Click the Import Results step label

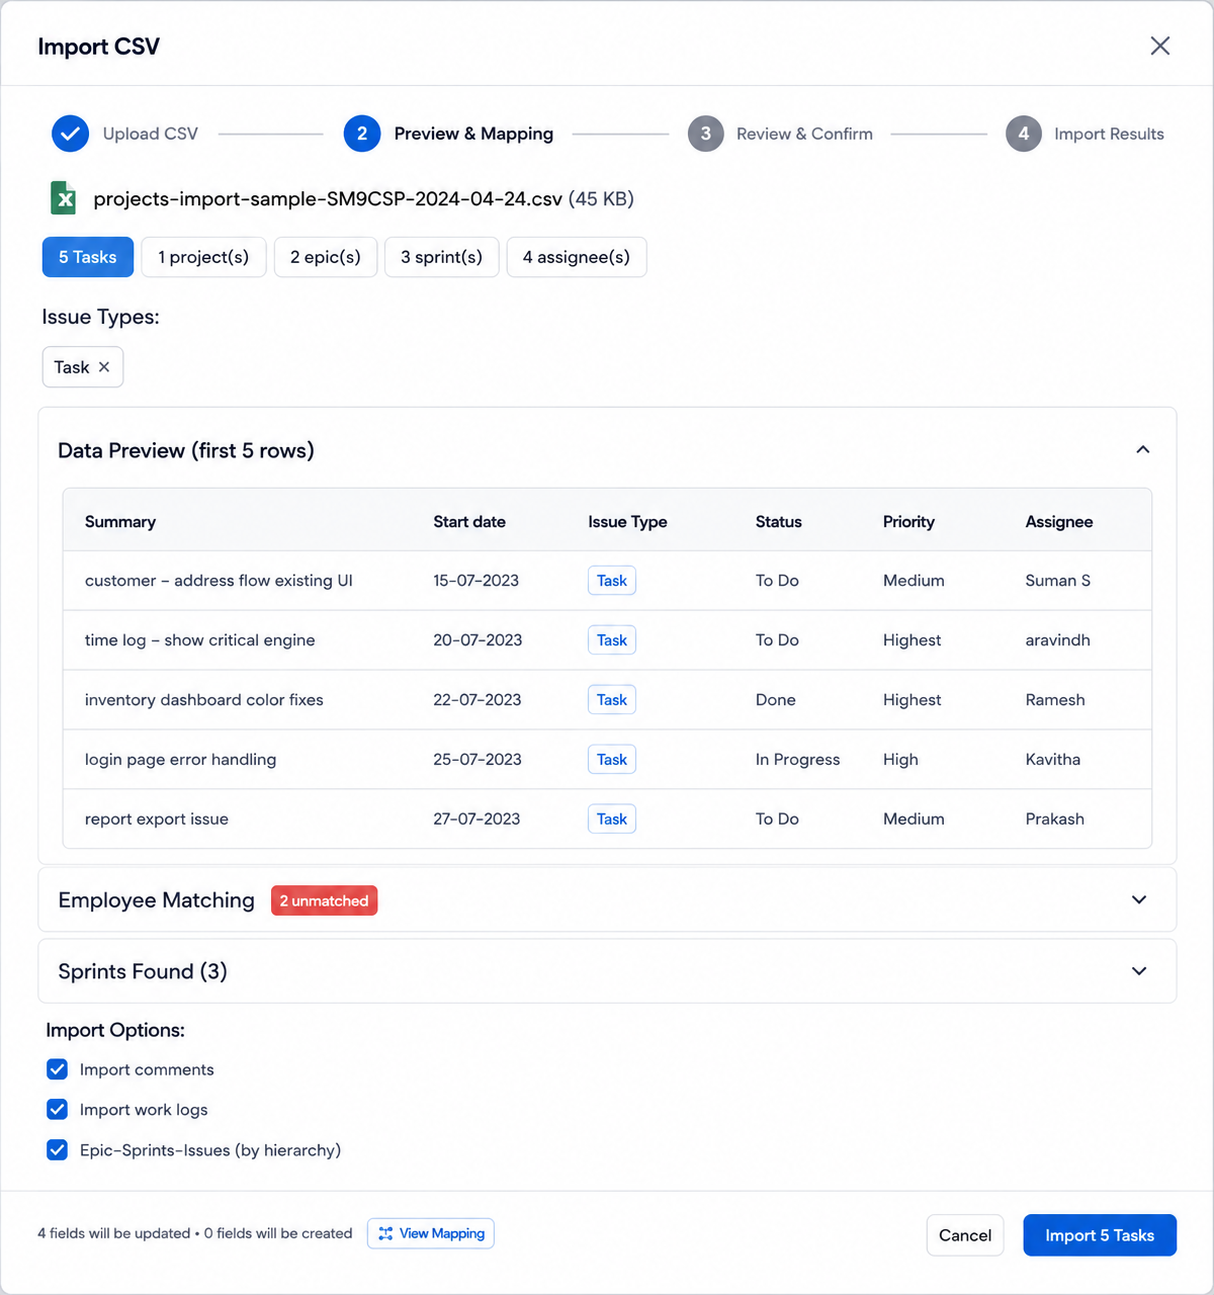[1109, 134]
